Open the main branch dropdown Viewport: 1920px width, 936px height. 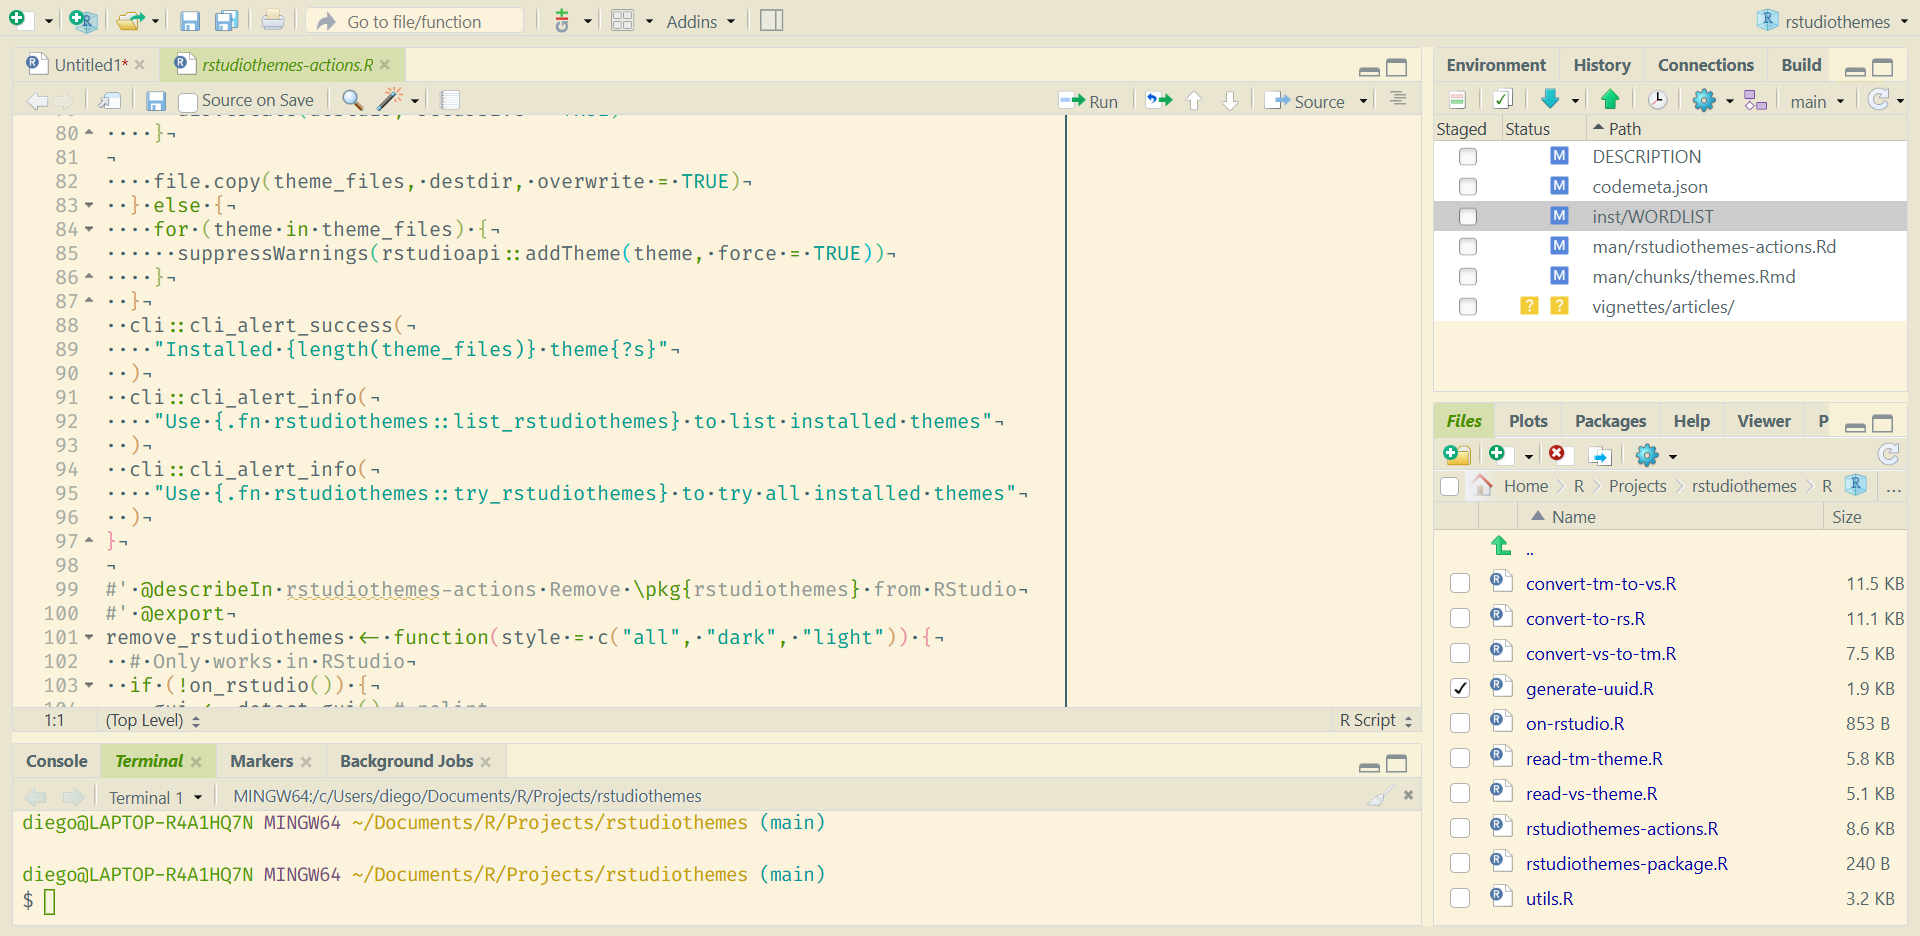tap(1817, 101)
